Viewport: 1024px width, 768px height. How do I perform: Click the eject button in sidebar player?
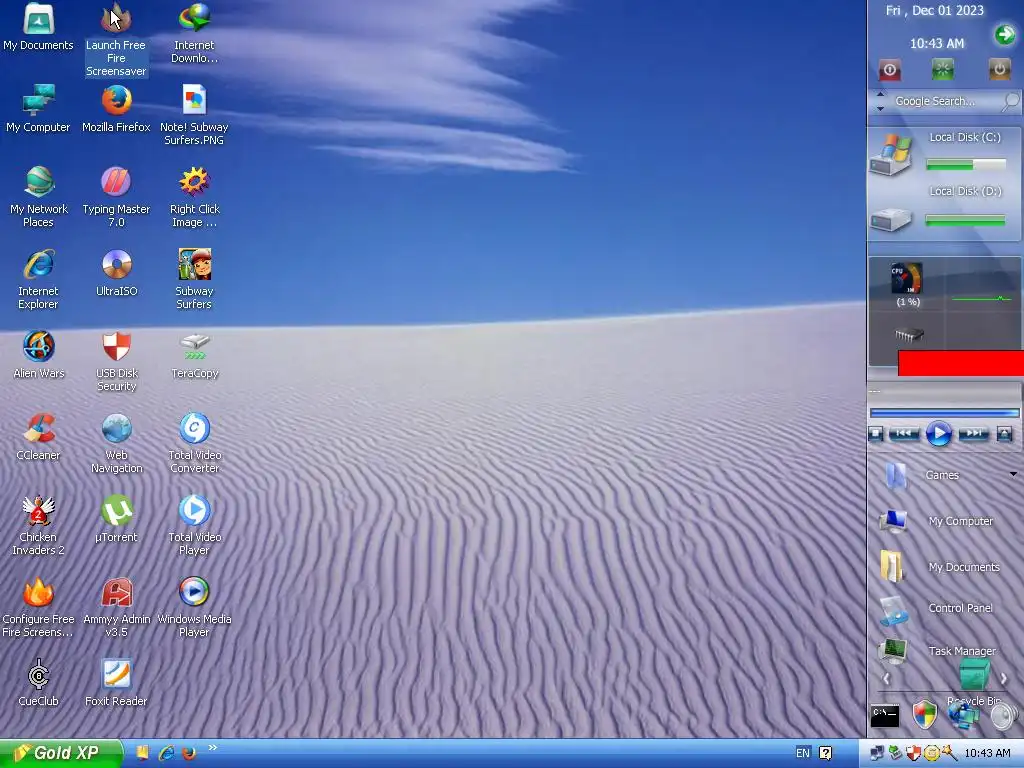coord(1004,434)
